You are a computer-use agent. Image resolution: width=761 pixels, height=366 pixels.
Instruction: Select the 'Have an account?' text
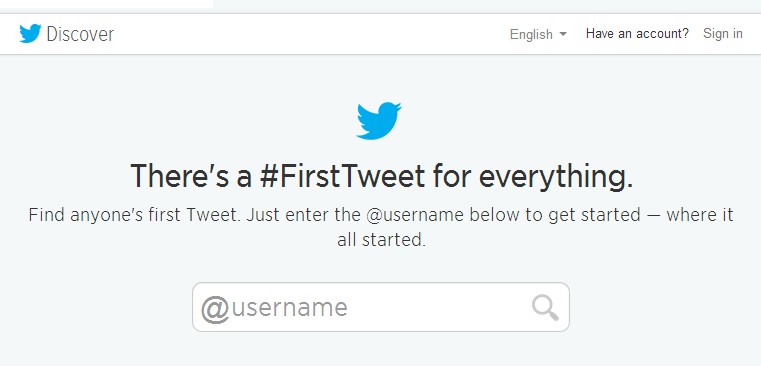pos(637,33)
